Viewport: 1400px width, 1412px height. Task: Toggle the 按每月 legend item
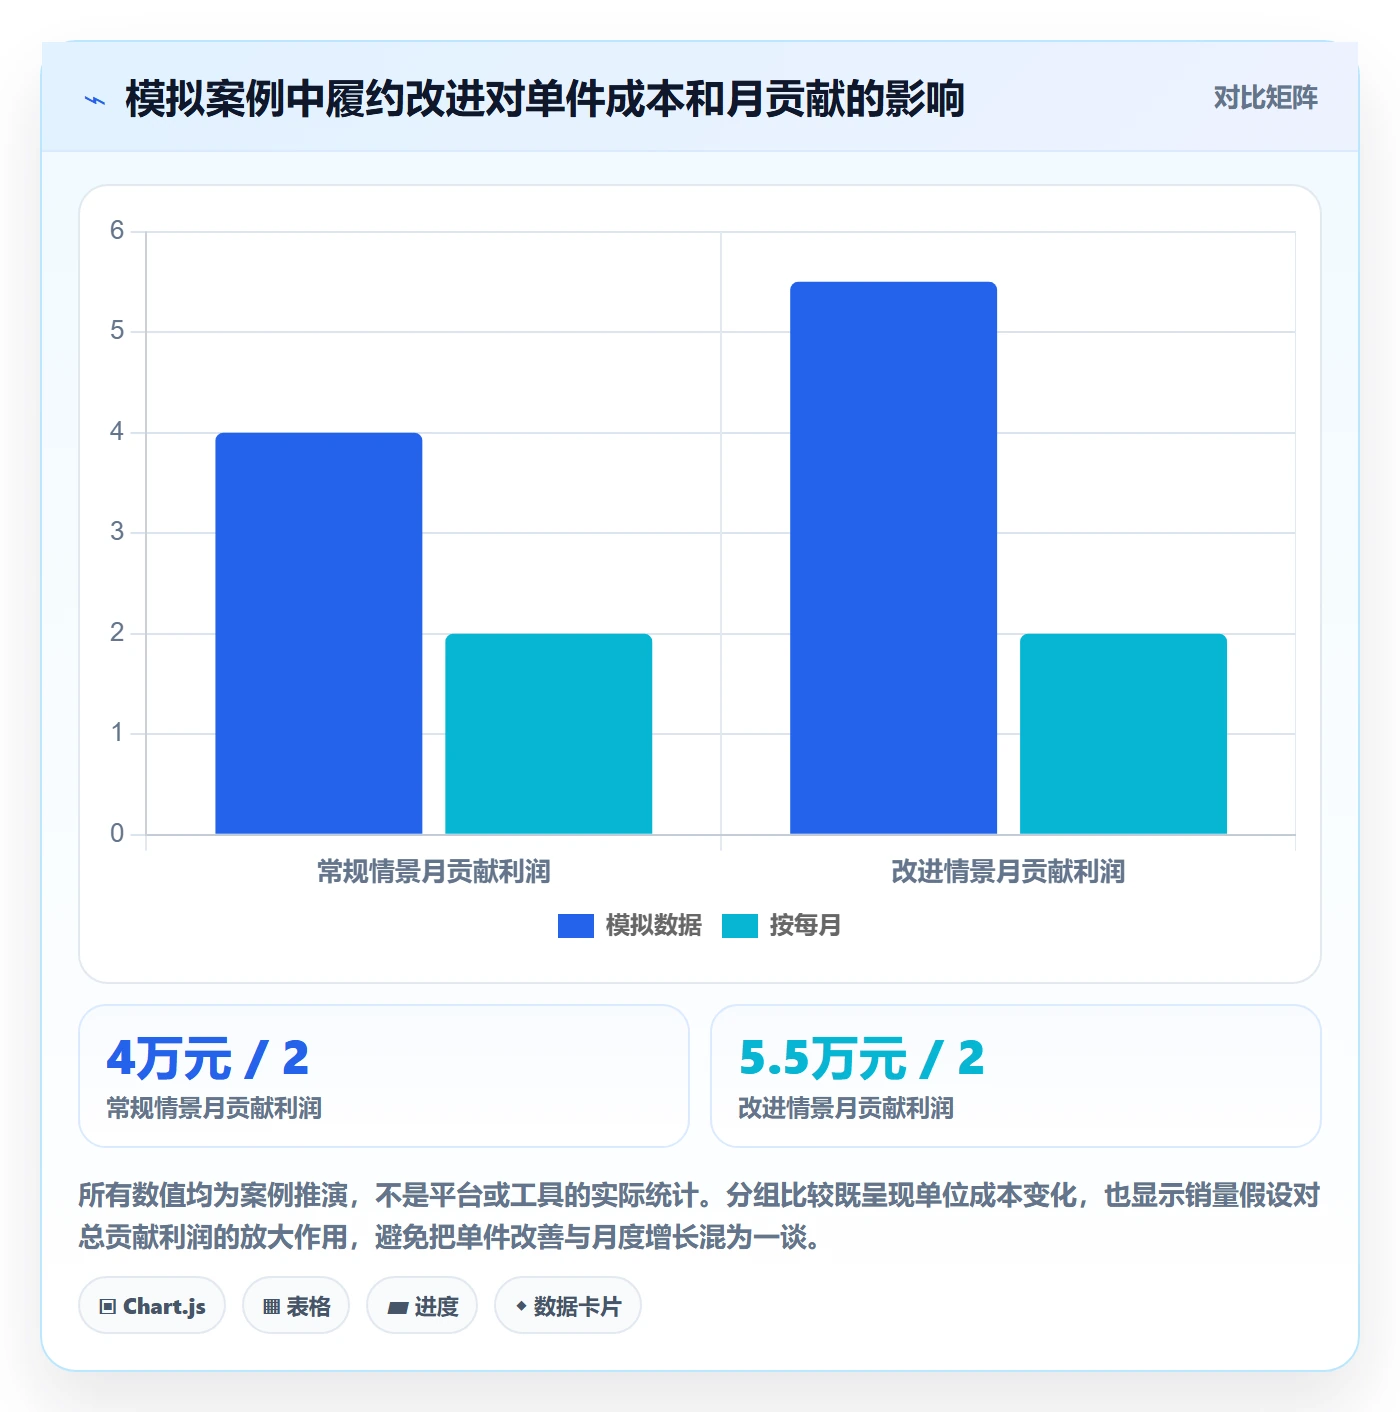781,925
